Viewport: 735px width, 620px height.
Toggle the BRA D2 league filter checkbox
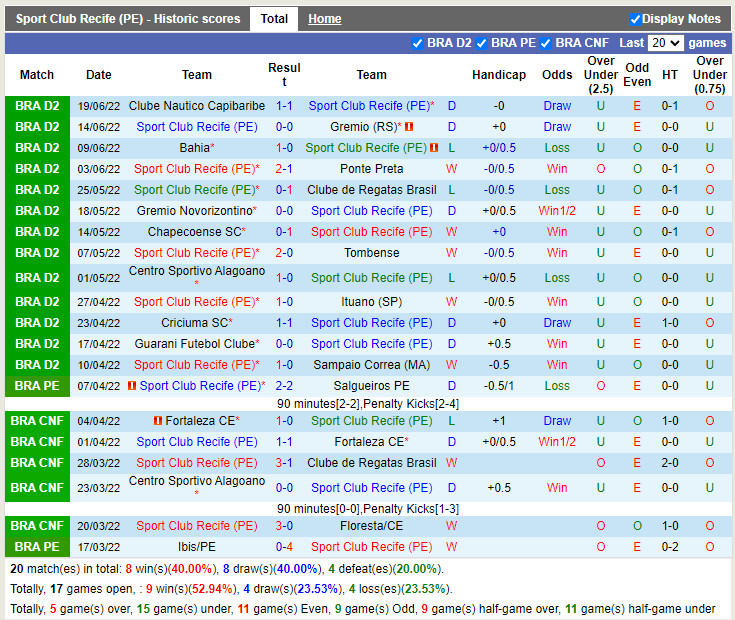[x=418, y=43]
